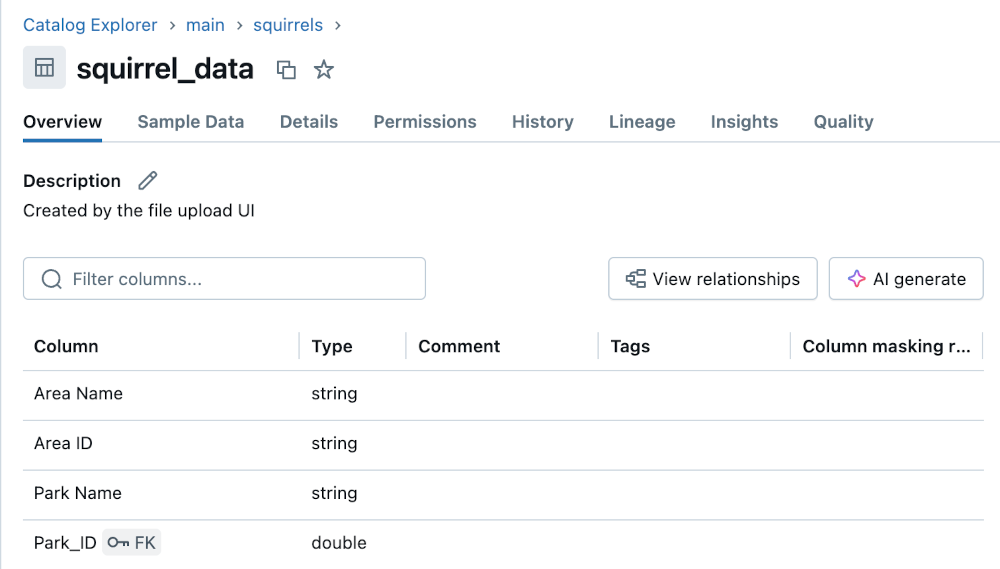This screenshot has height=569, width=1000.
Task: Click the copy table name icon
Action: 286,69
